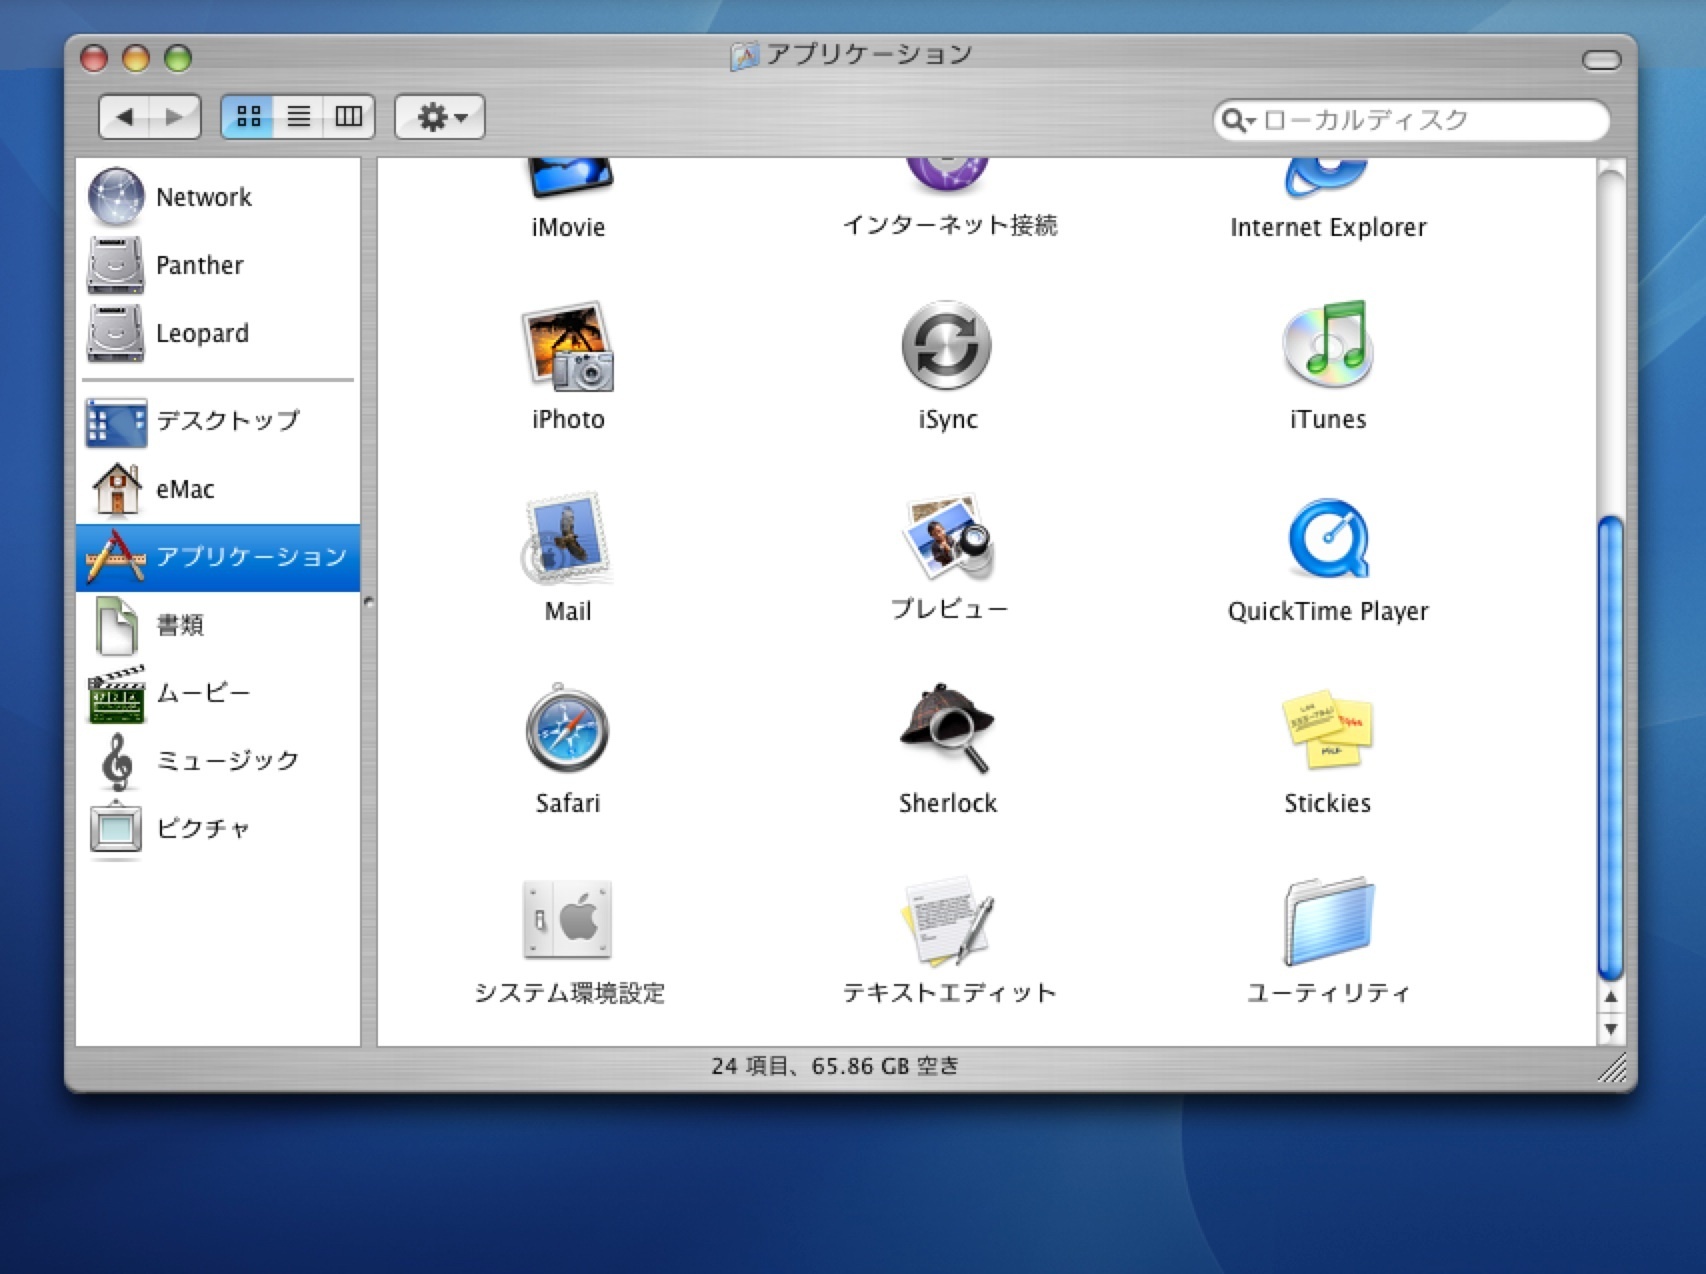Select the プレビュー (Preview) app icon
This screenshot has width=1706, height=1274.
click(947, 538)
